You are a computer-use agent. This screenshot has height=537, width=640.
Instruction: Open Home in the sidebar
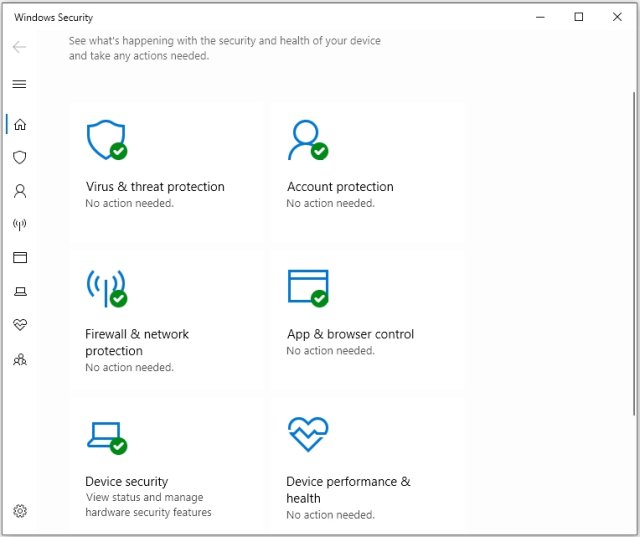(x=20, y=124)
